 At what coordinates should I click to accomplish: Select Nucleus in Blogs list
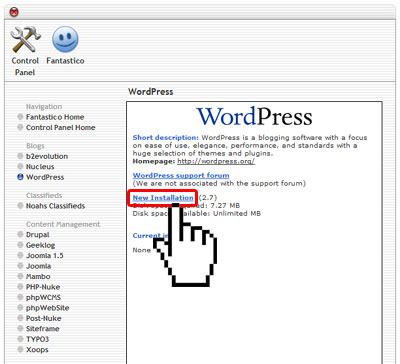[x=40, y=166]
